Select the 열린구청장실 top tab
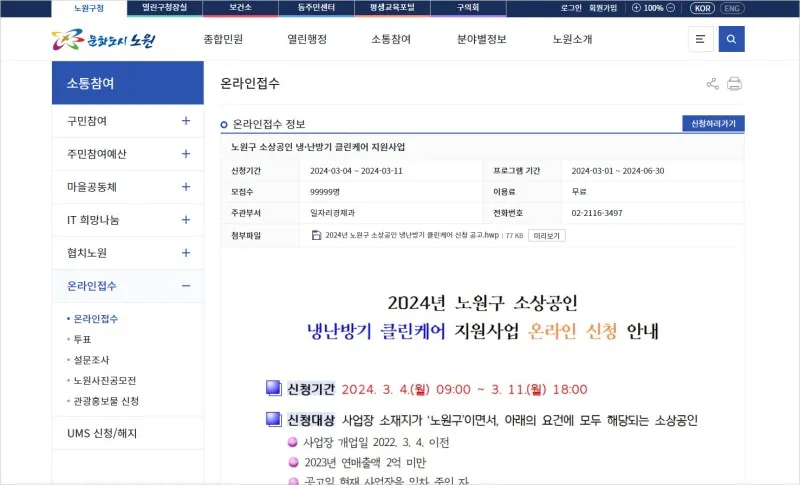 click(x=164, y=8)
